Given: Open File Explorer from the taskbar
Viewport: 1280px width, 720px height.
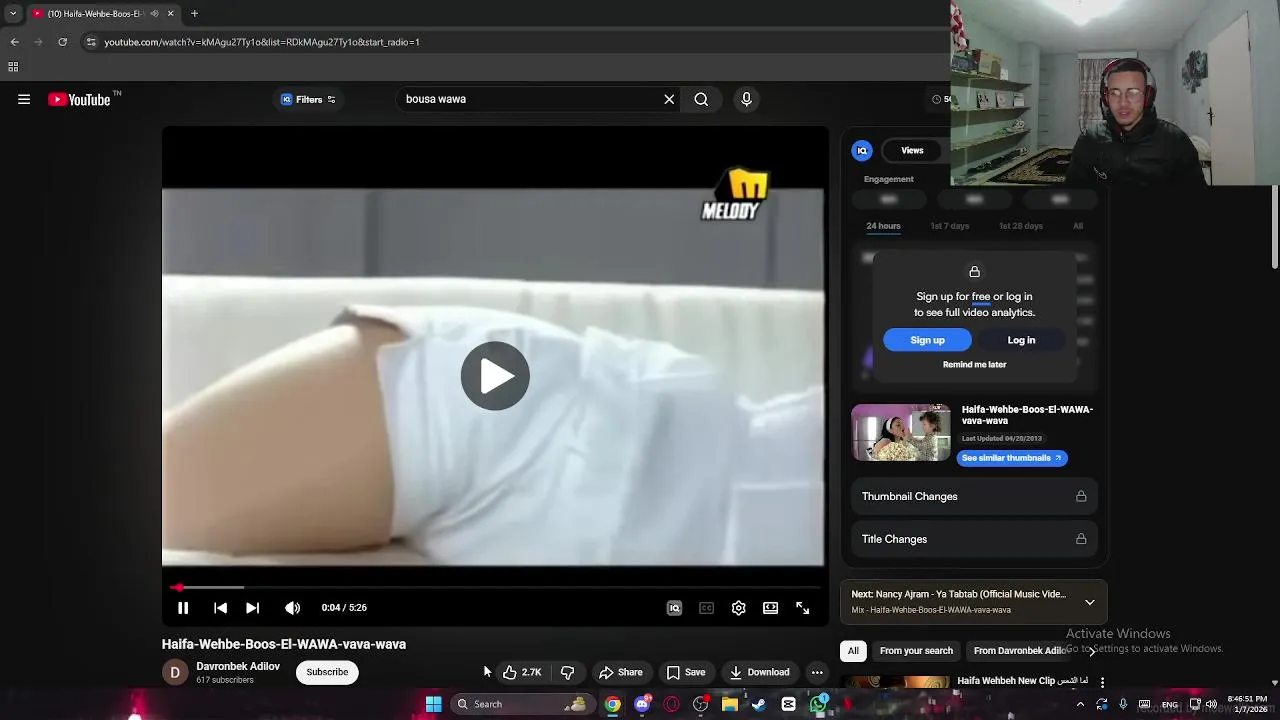Looking at the screenshot, I should pos(730,704).
